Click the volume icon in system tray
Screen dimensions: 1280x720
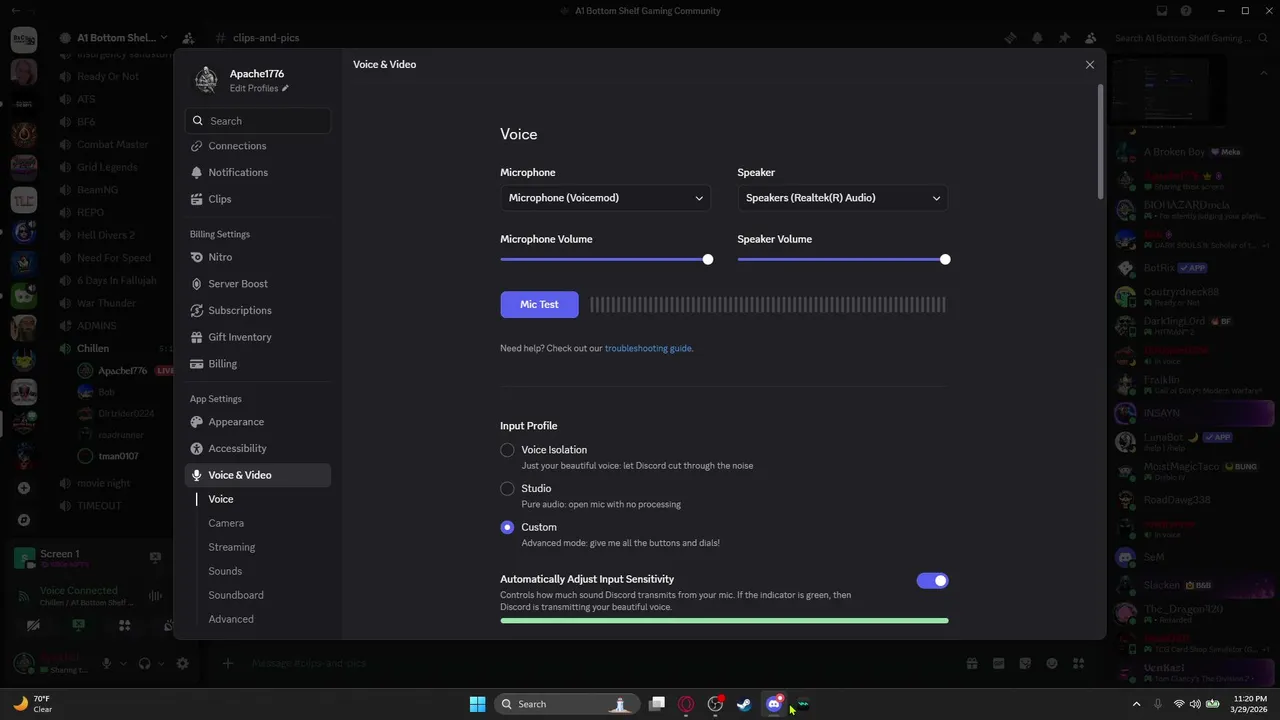tap(1196, 704)
